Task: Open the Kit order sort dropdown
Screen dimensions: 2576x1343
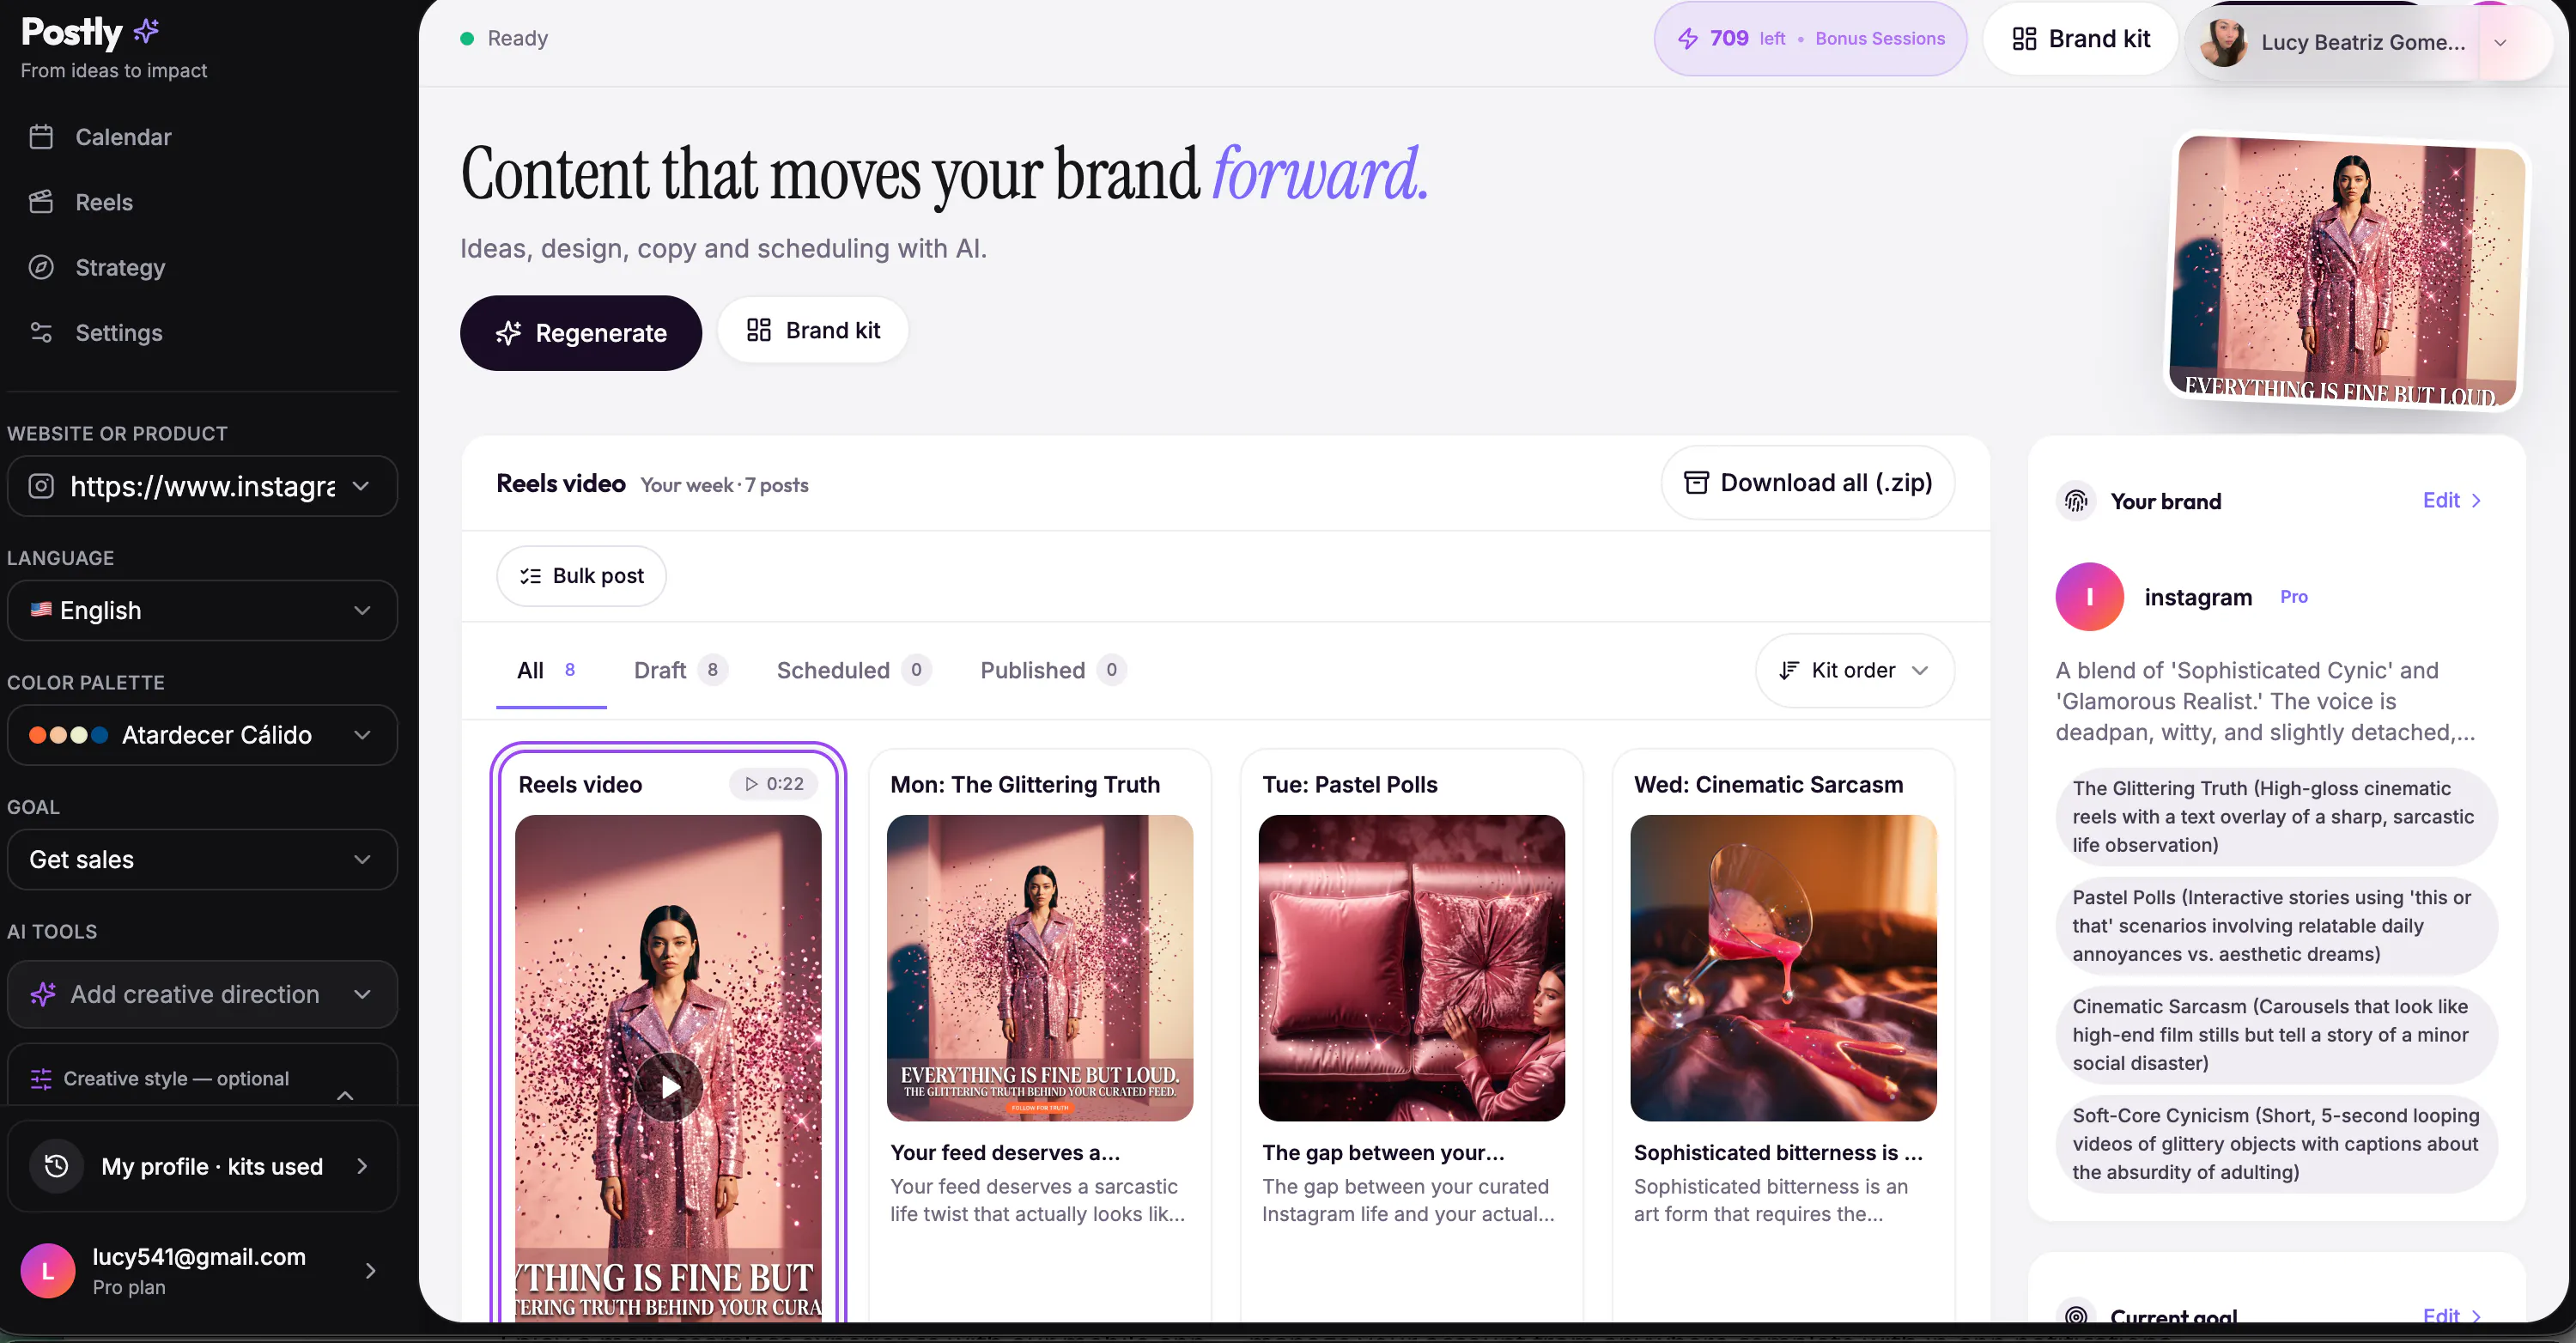Action: [x=1854, y=670]
